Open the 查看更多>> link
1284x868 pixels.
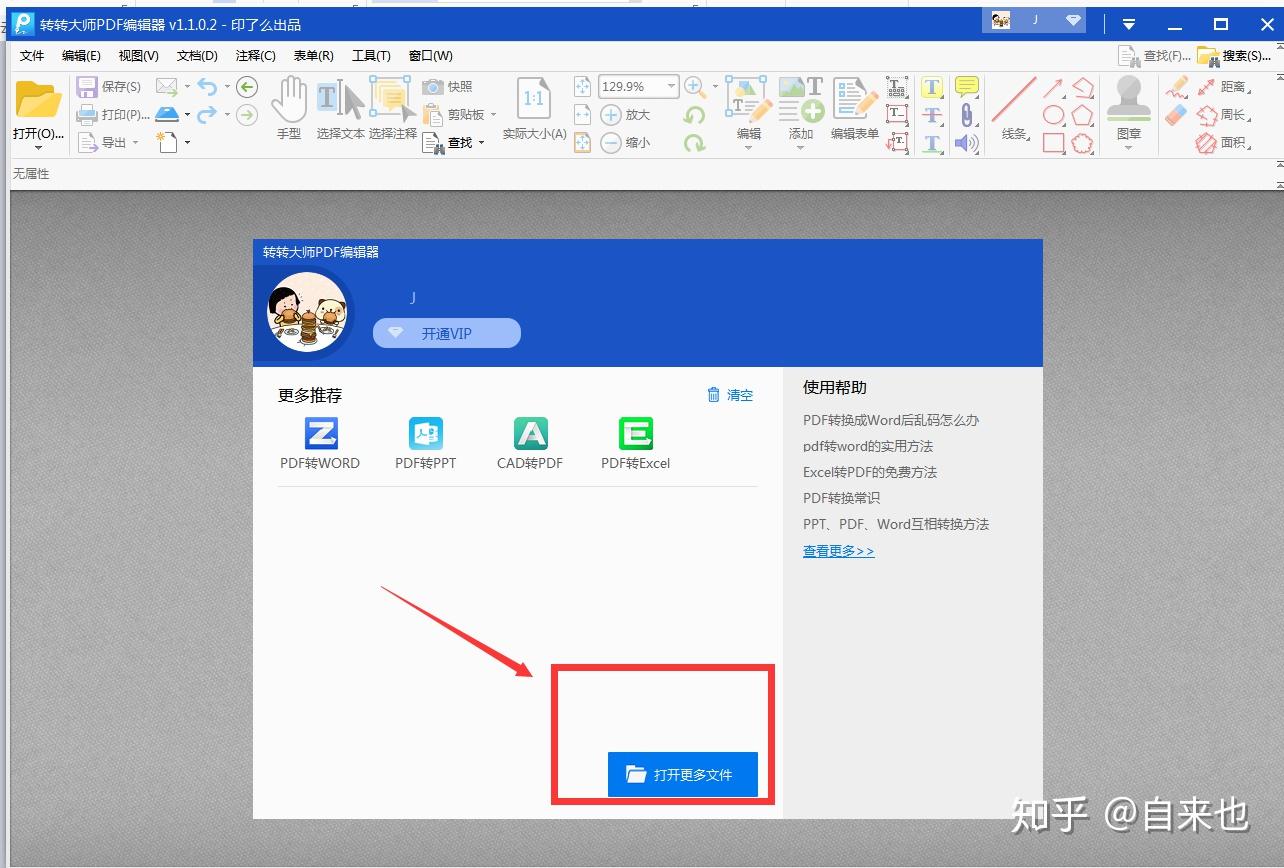coord(838,551)
